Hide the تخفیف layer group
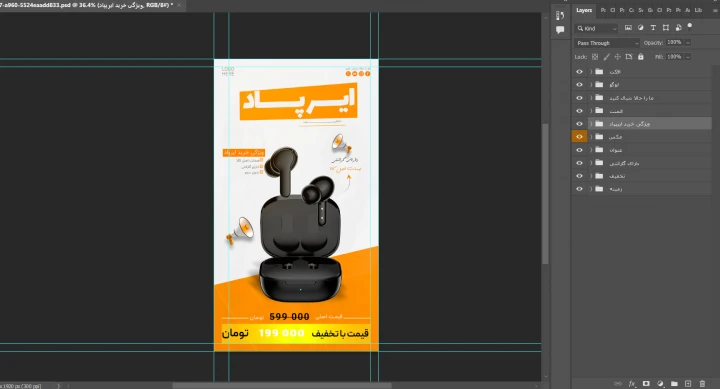Image resolution: width=720 pixels, height=389 pixels. 579,176
